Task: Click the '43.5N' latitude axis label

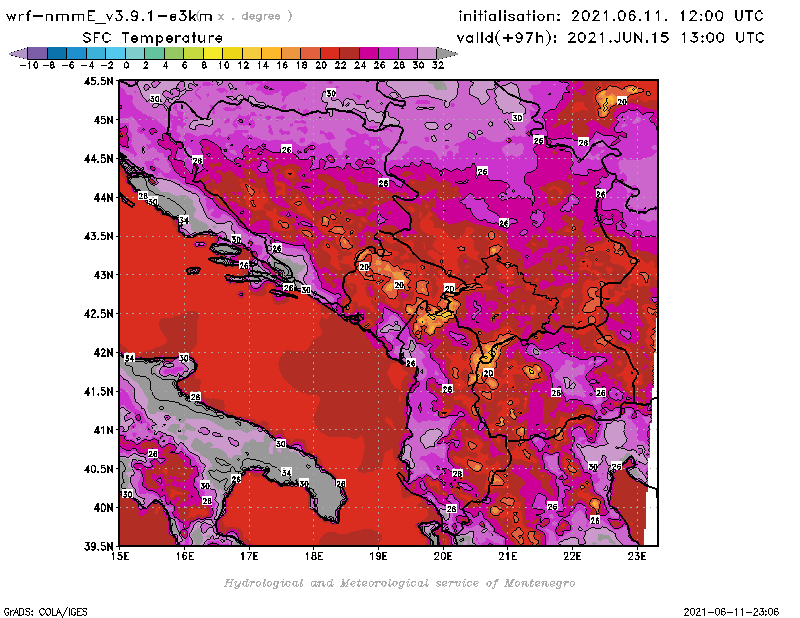Action: (98, 236)
